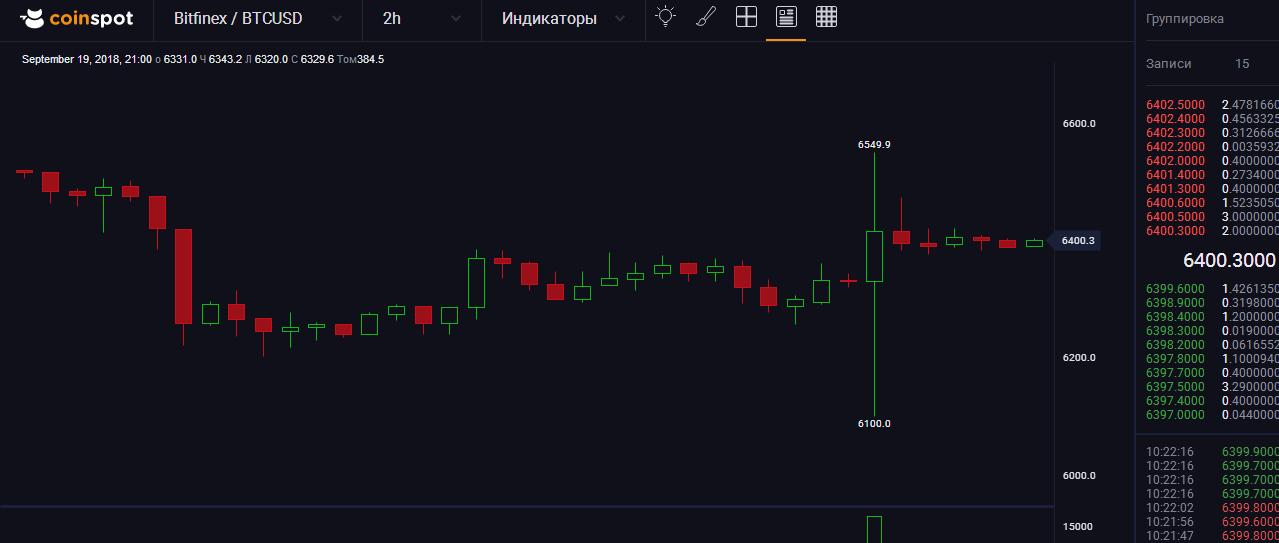
Task: Toggle the light bulb theme icon
Action: pos(665,17)
